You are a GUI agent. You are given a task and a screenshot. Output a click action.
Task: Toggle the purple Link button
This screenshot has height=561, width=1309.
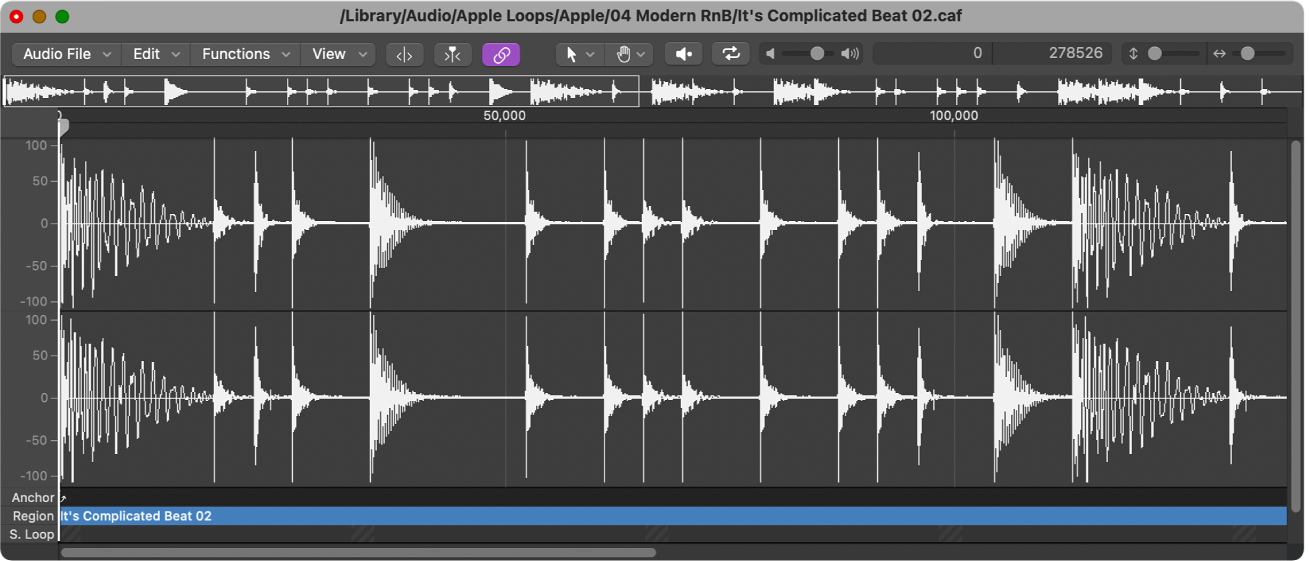[x=501, y=54]
